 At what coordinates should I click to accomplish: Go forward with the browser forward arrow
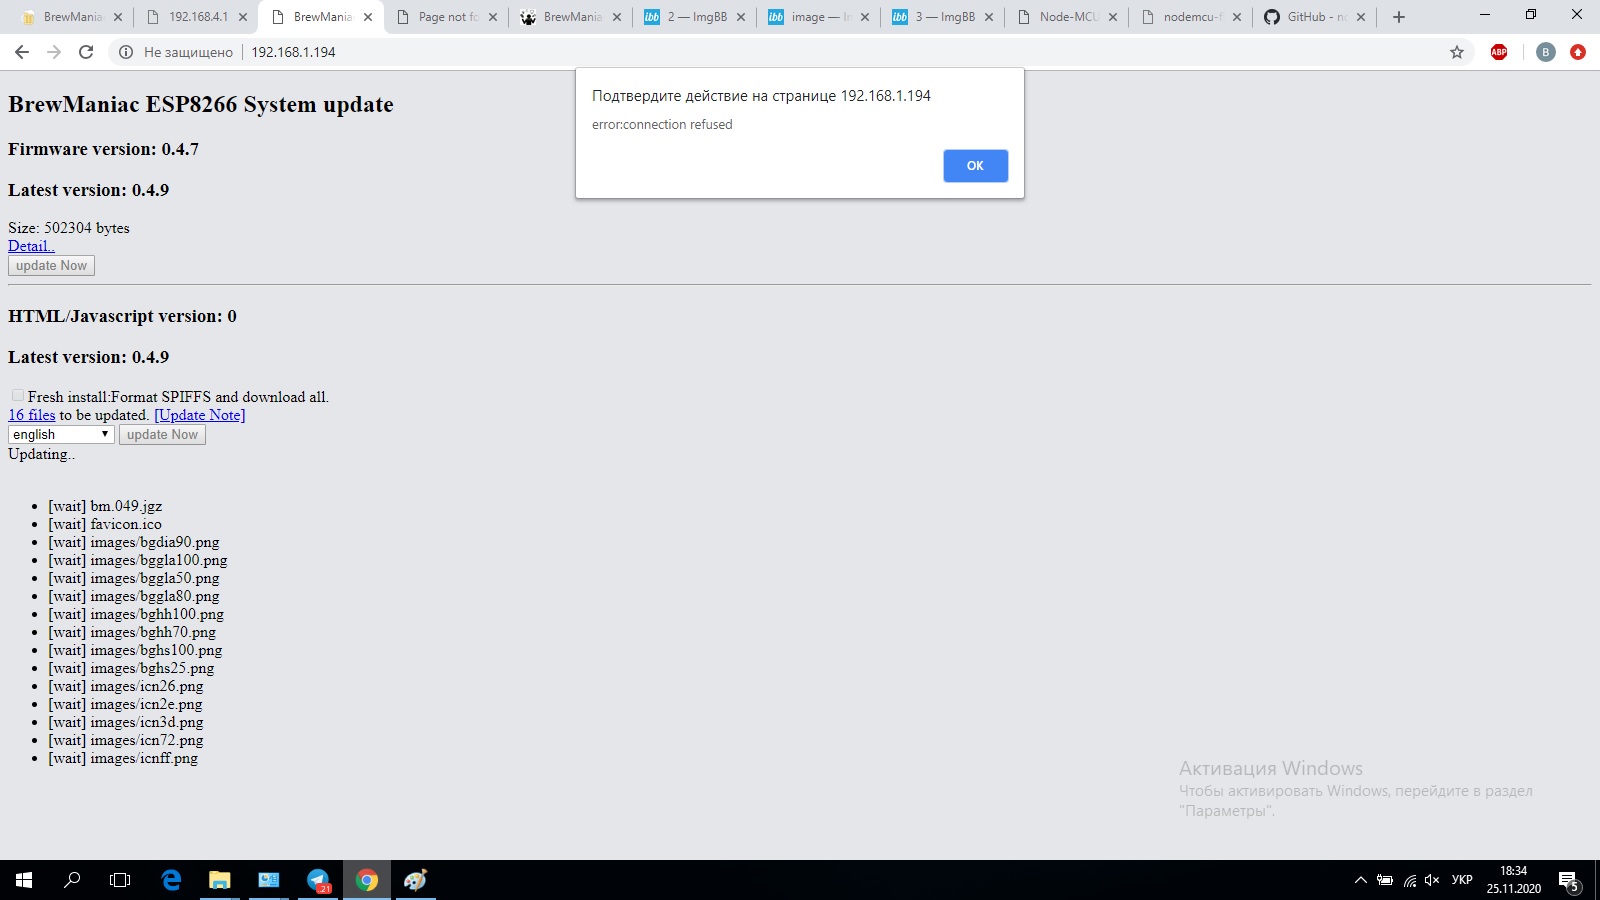[54, 52]
